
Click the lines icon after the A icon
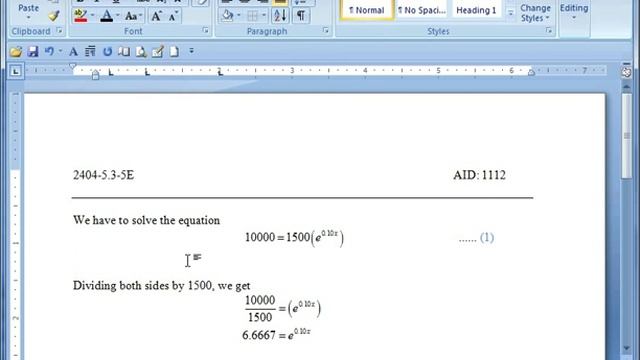[x=90, y=51]
